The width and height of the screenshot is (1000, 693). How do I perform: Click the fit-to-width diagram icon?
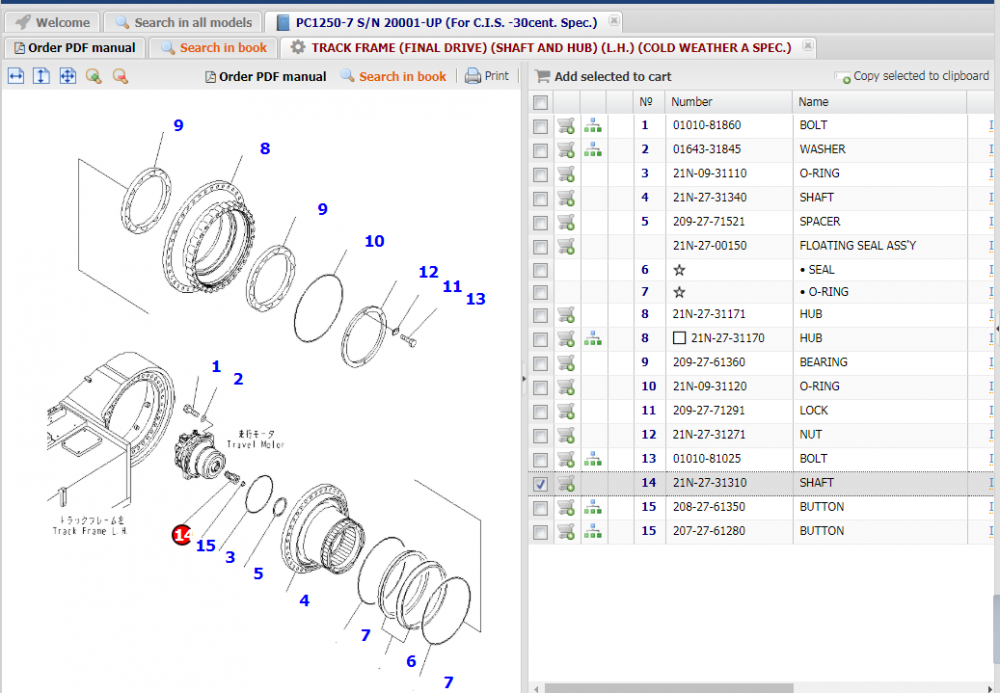click(16, 76)
